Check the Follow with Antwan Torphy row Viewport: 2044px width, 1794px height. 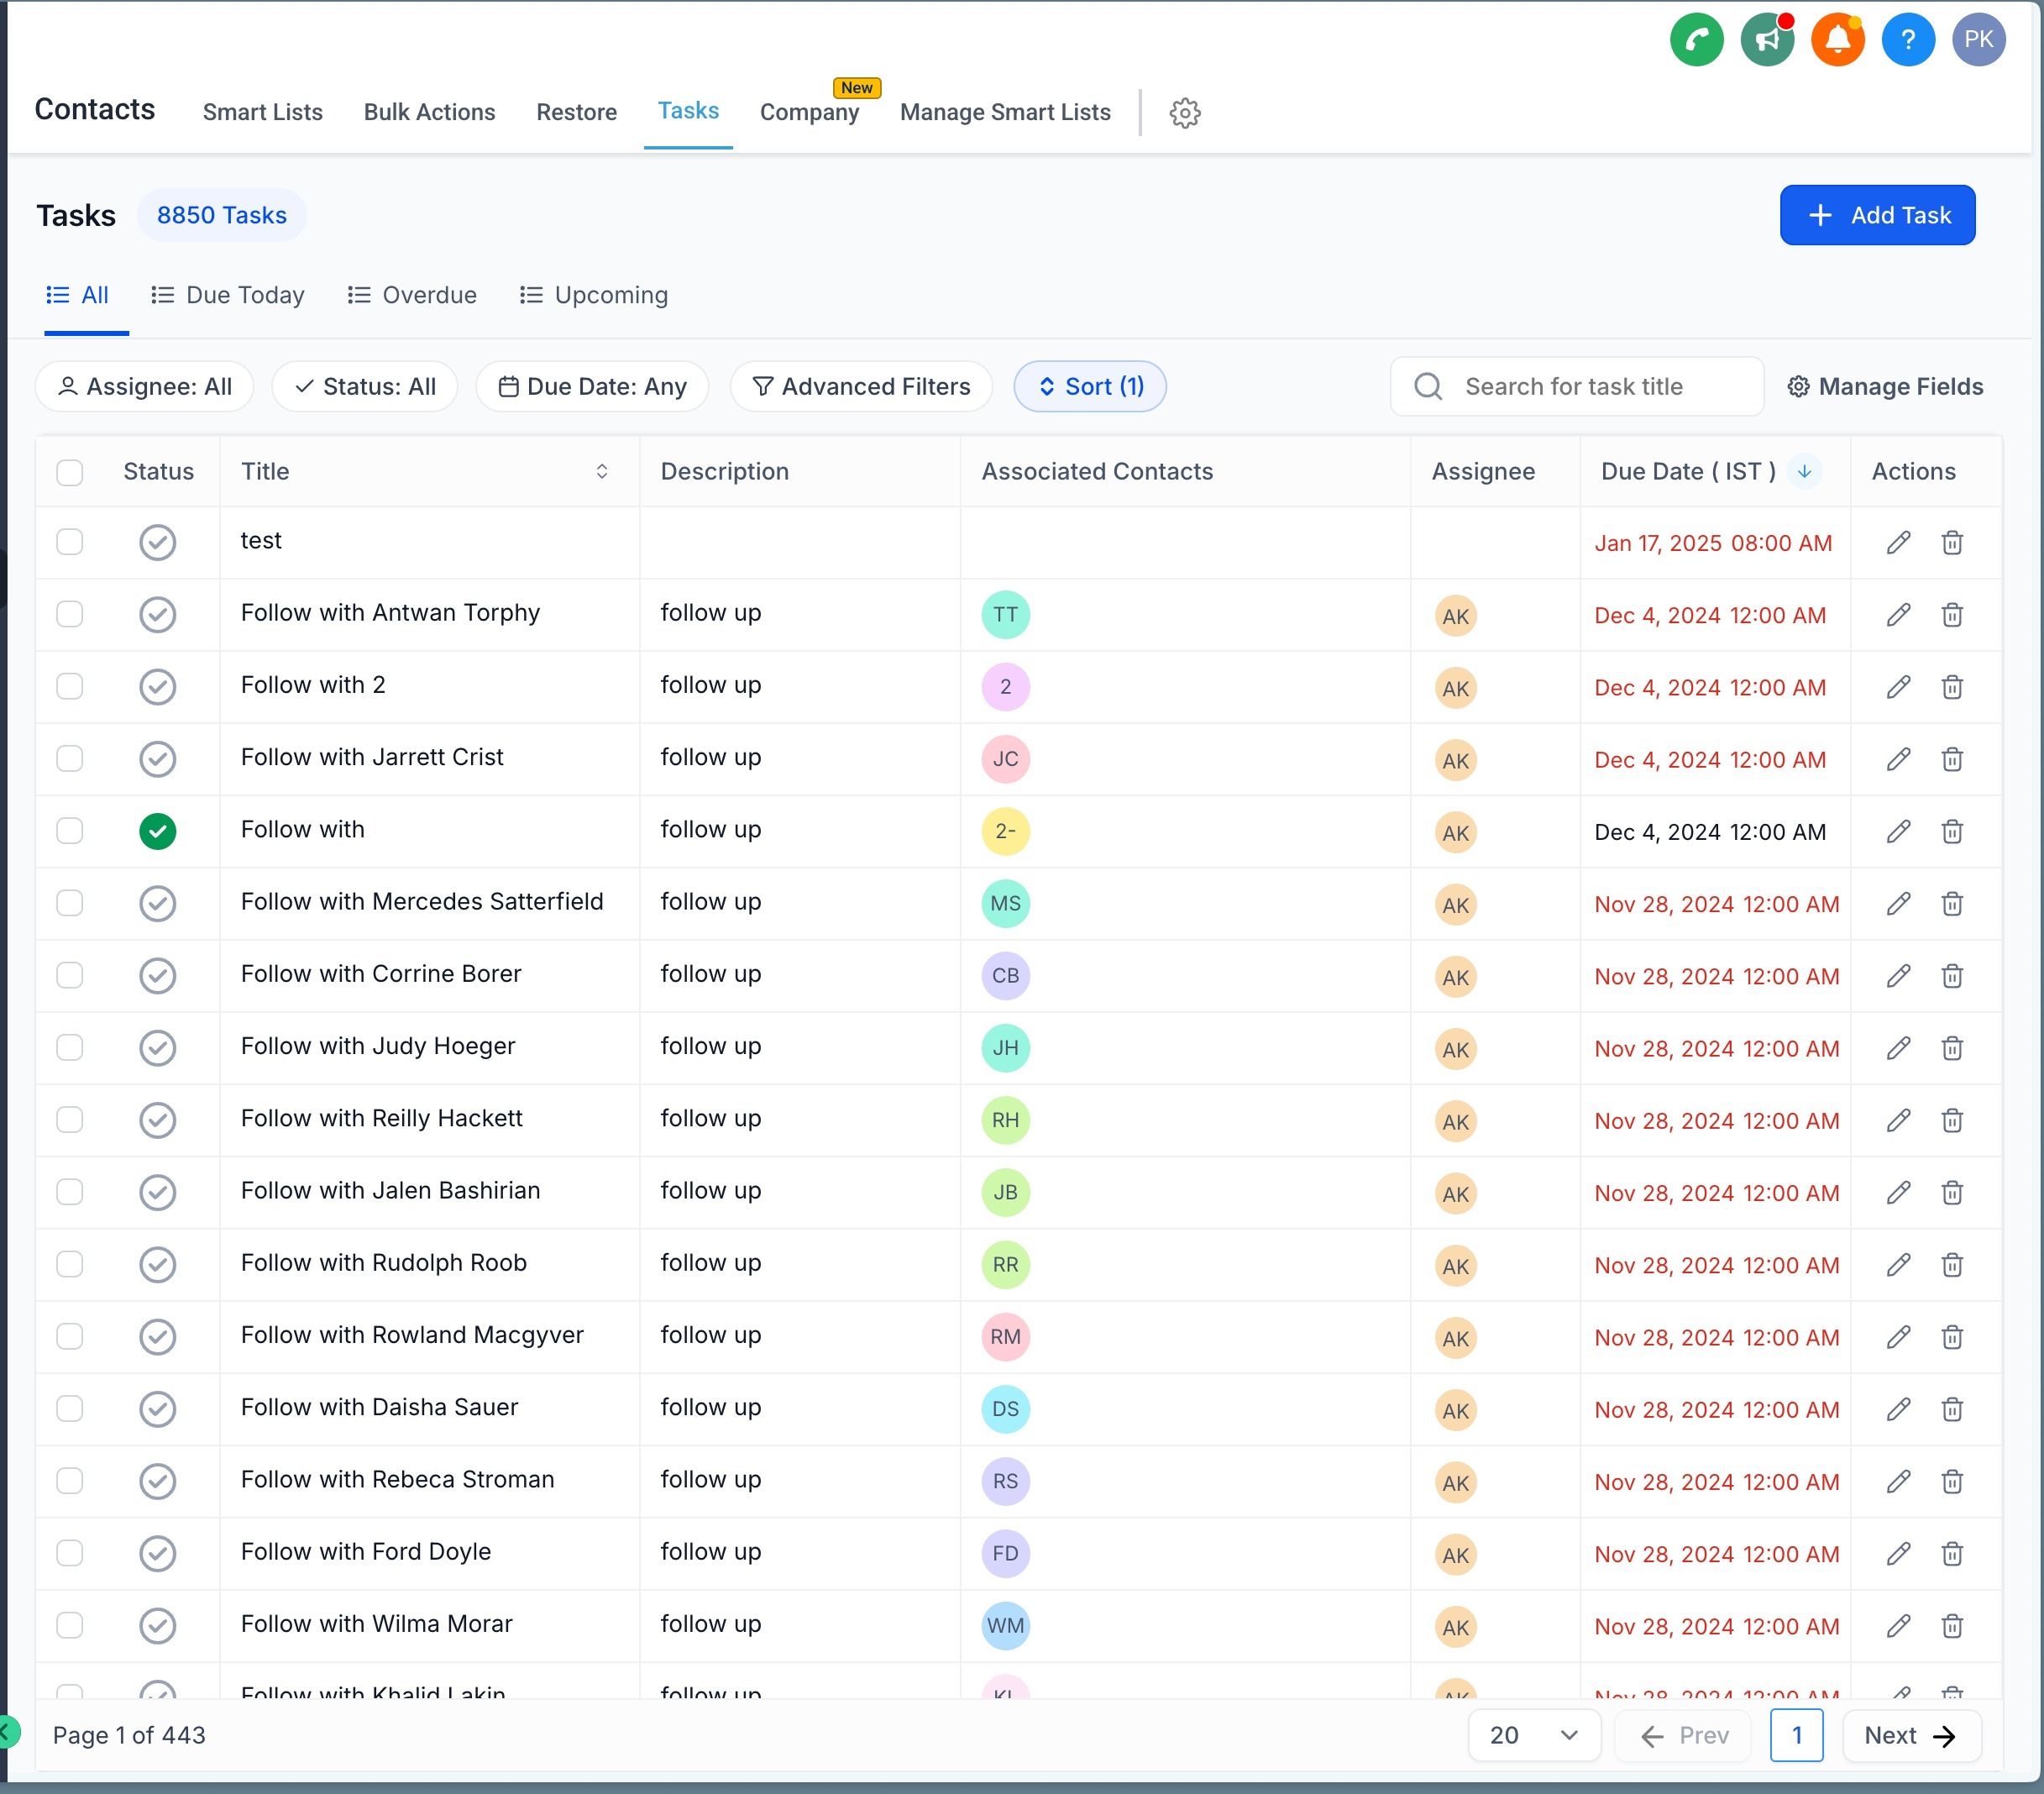[70, 614]
